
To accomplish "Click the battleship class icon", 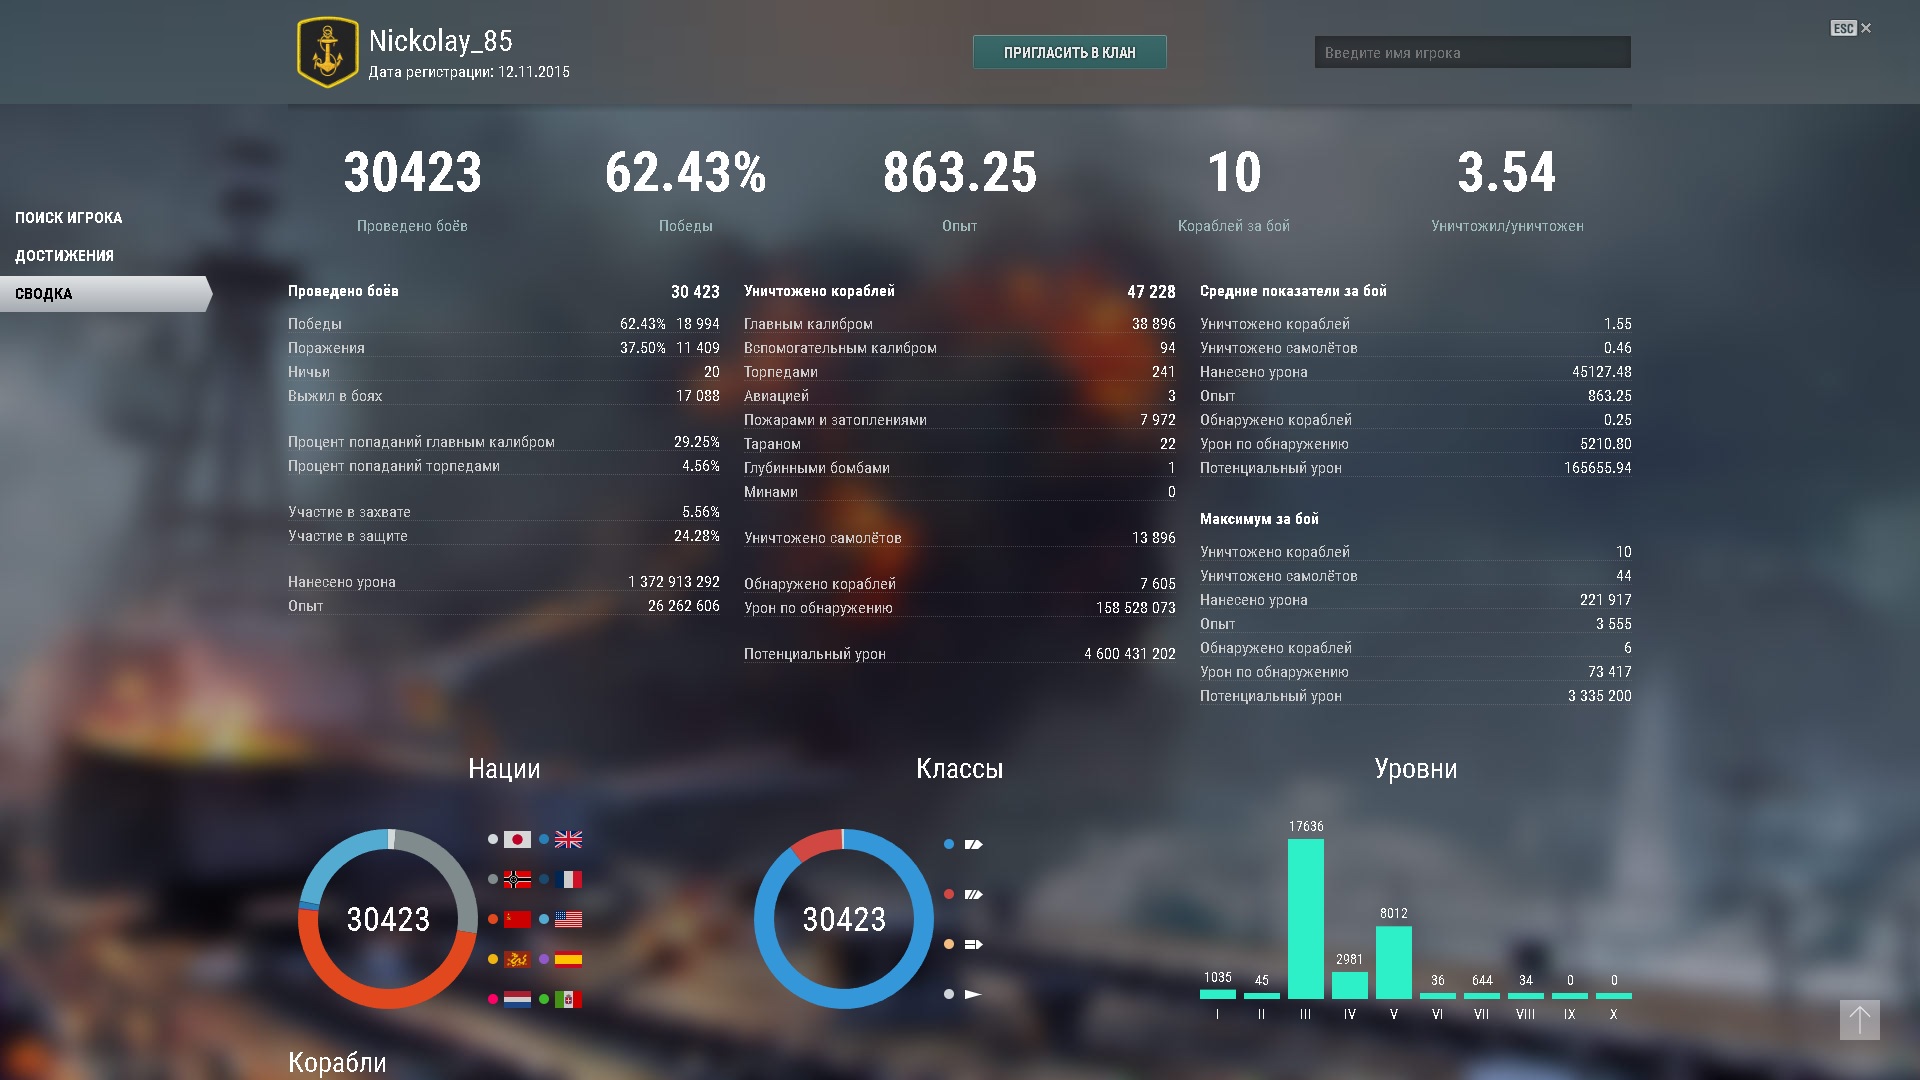I will point(973,895).
